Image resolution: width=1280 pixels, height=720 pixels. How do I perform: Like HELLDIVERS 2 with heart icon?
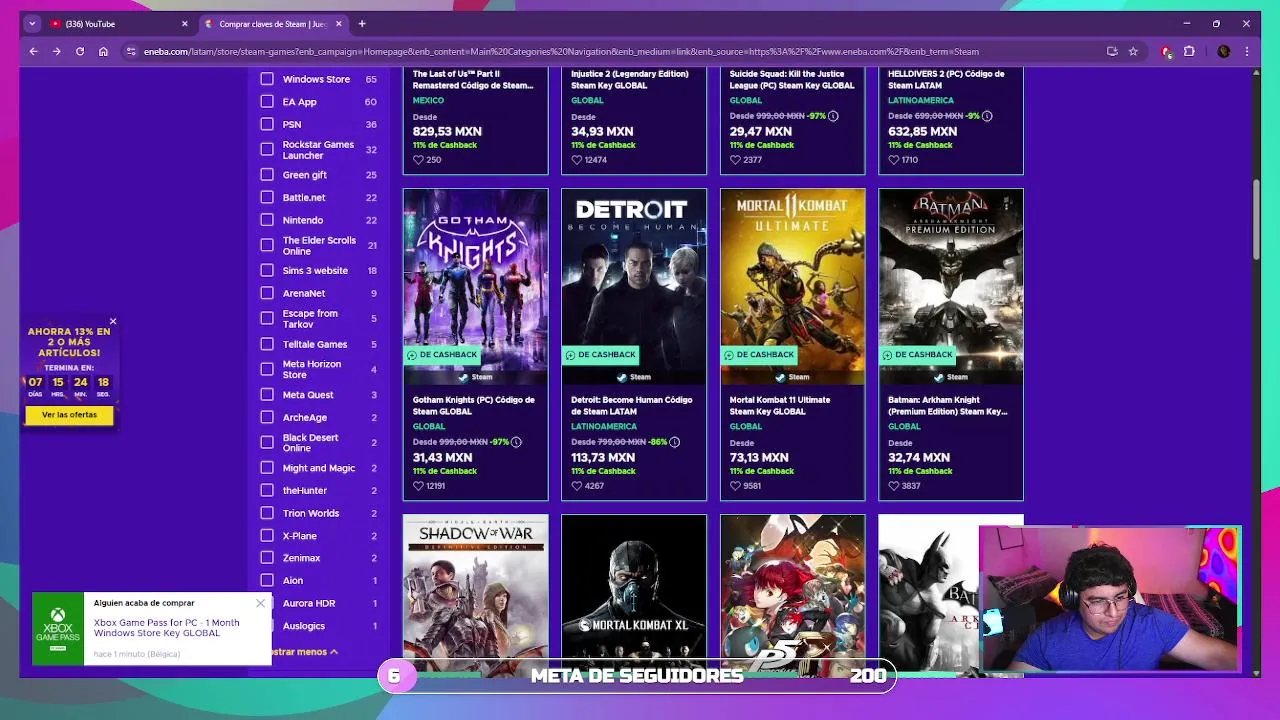pyautogui.click(x=894, y=160)
